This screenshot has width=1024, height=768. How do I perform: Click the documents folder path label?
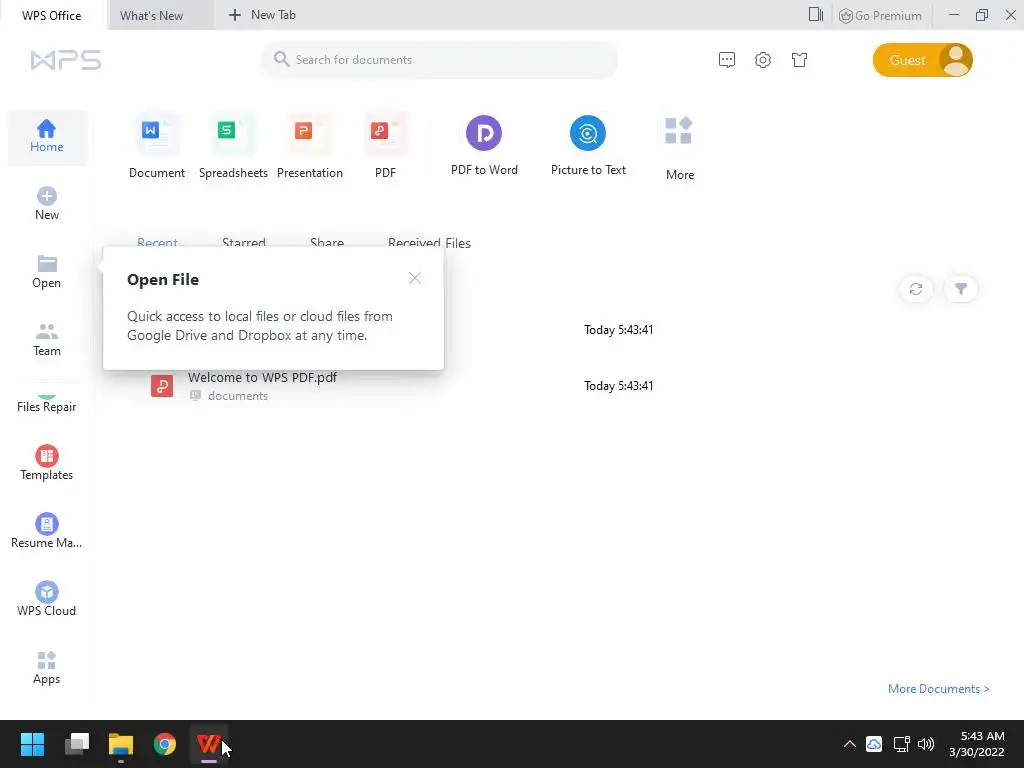[238, 396]
